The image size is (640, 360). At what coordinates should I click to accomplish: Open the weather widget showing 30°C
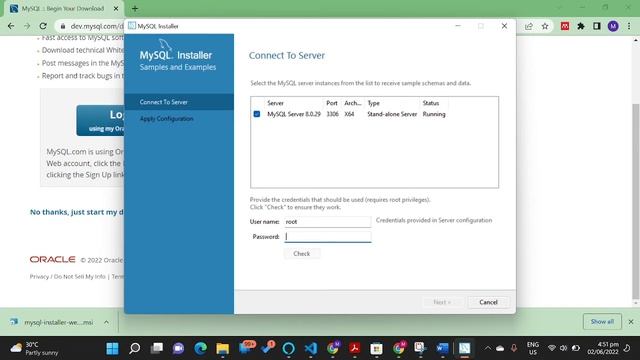pos(34,348)
